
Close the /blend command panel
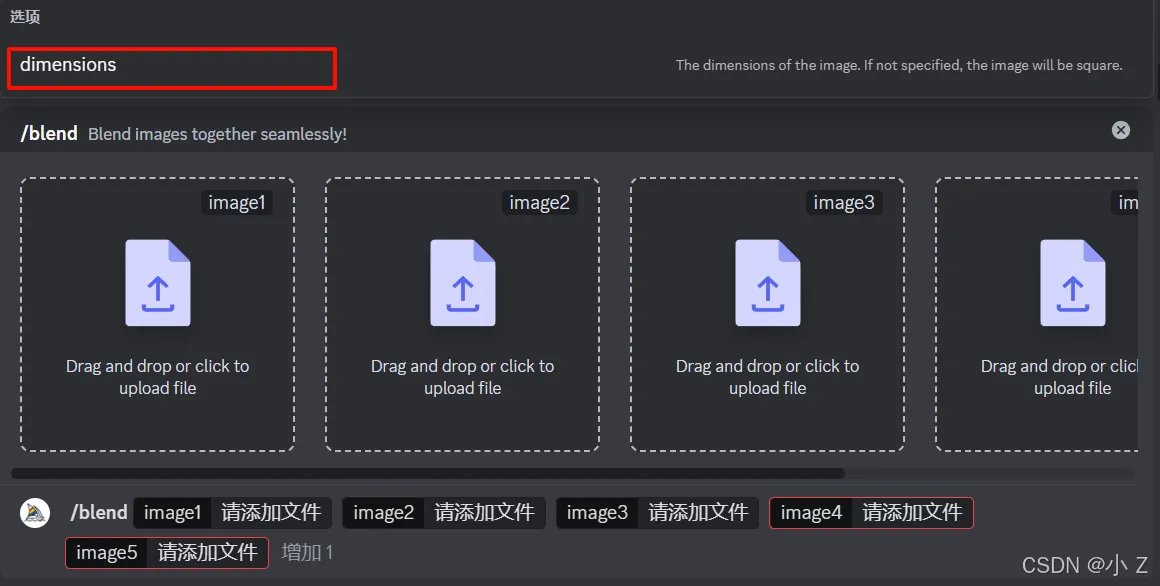pos(1121,130)
